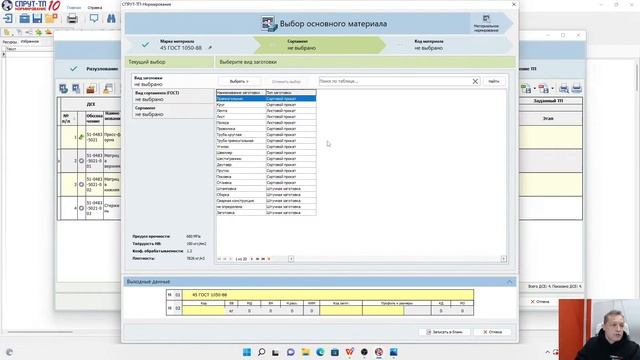Switch to the Ресурсы panel tab
The height and width of the screenshot is (360, 640).
pyautogui.click(x=9, y=42)
